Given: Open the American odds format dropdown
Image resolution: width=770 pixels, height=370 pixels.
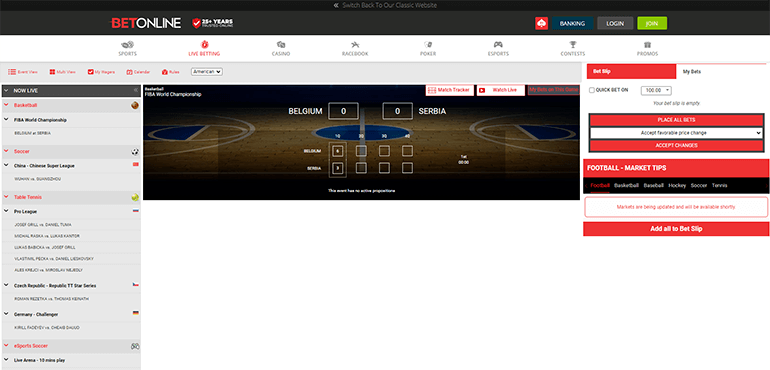Looking at the screenshot, I should point(207,72).
